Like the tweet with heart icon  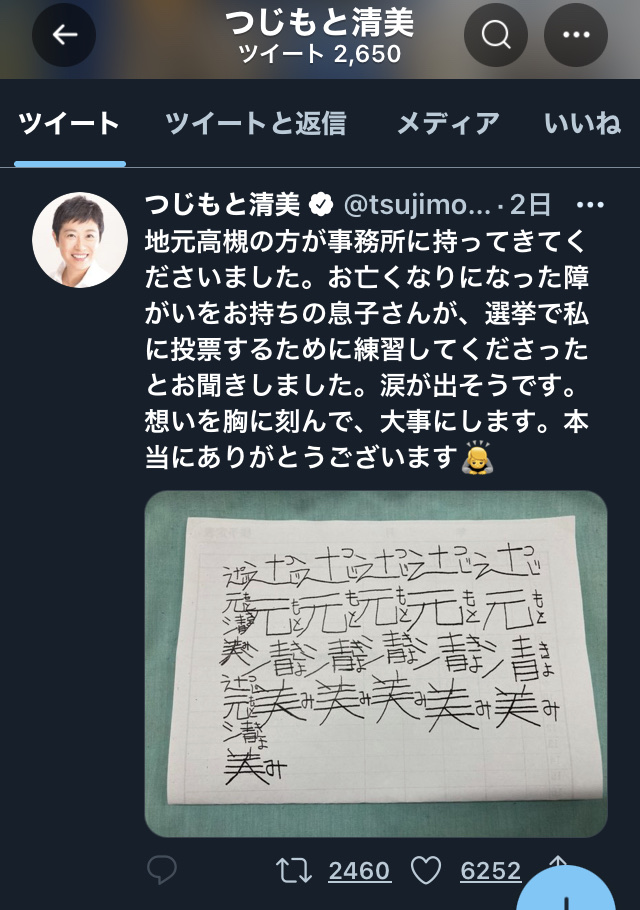pyautogui.click(x=426, y=871)
